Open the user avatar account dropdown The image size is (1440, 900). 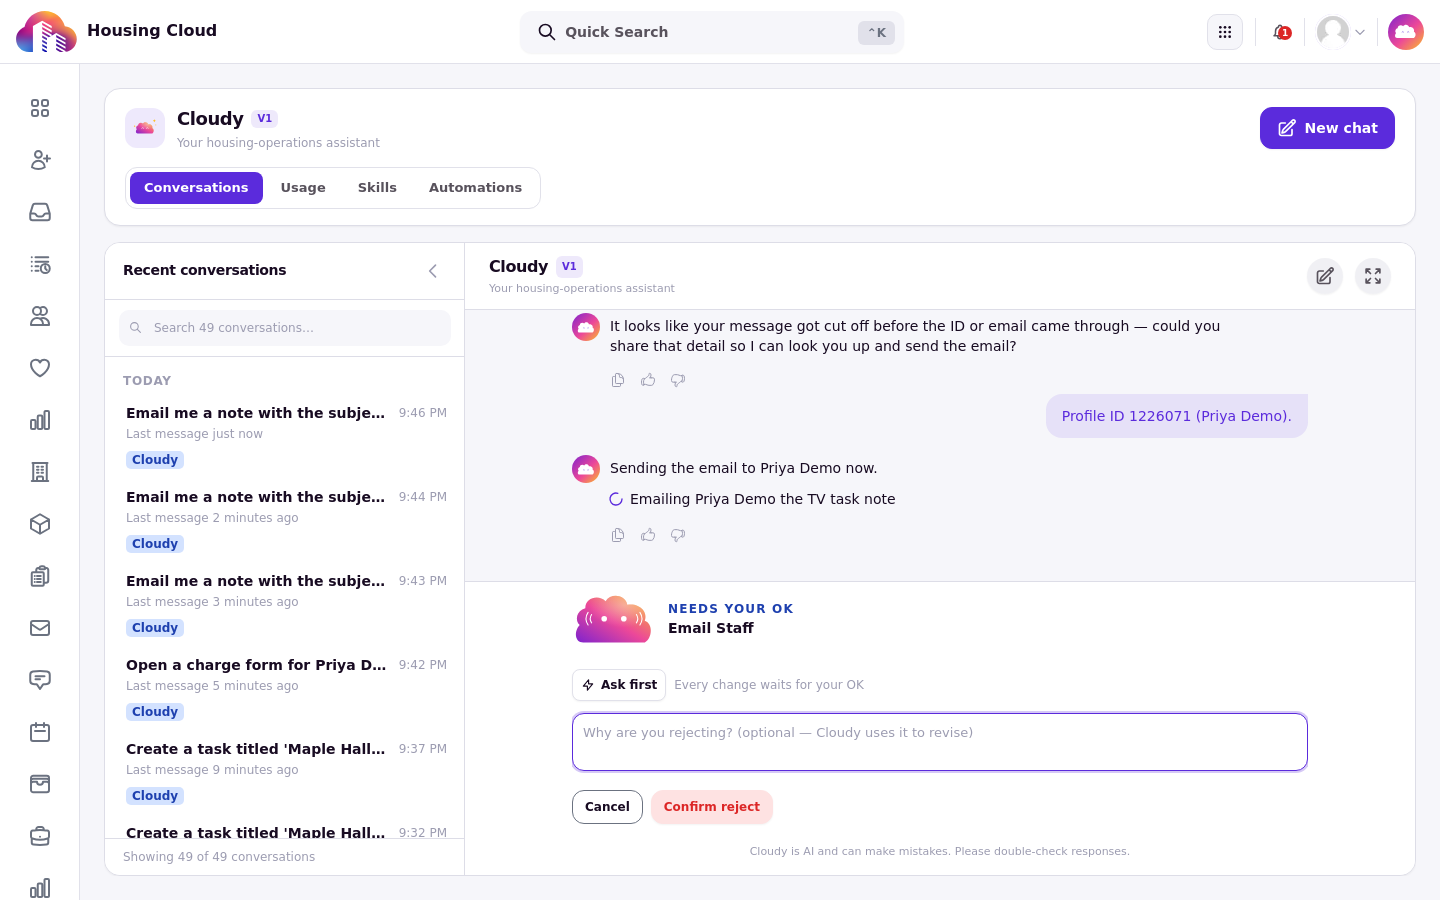click(x=1341, y=32)
